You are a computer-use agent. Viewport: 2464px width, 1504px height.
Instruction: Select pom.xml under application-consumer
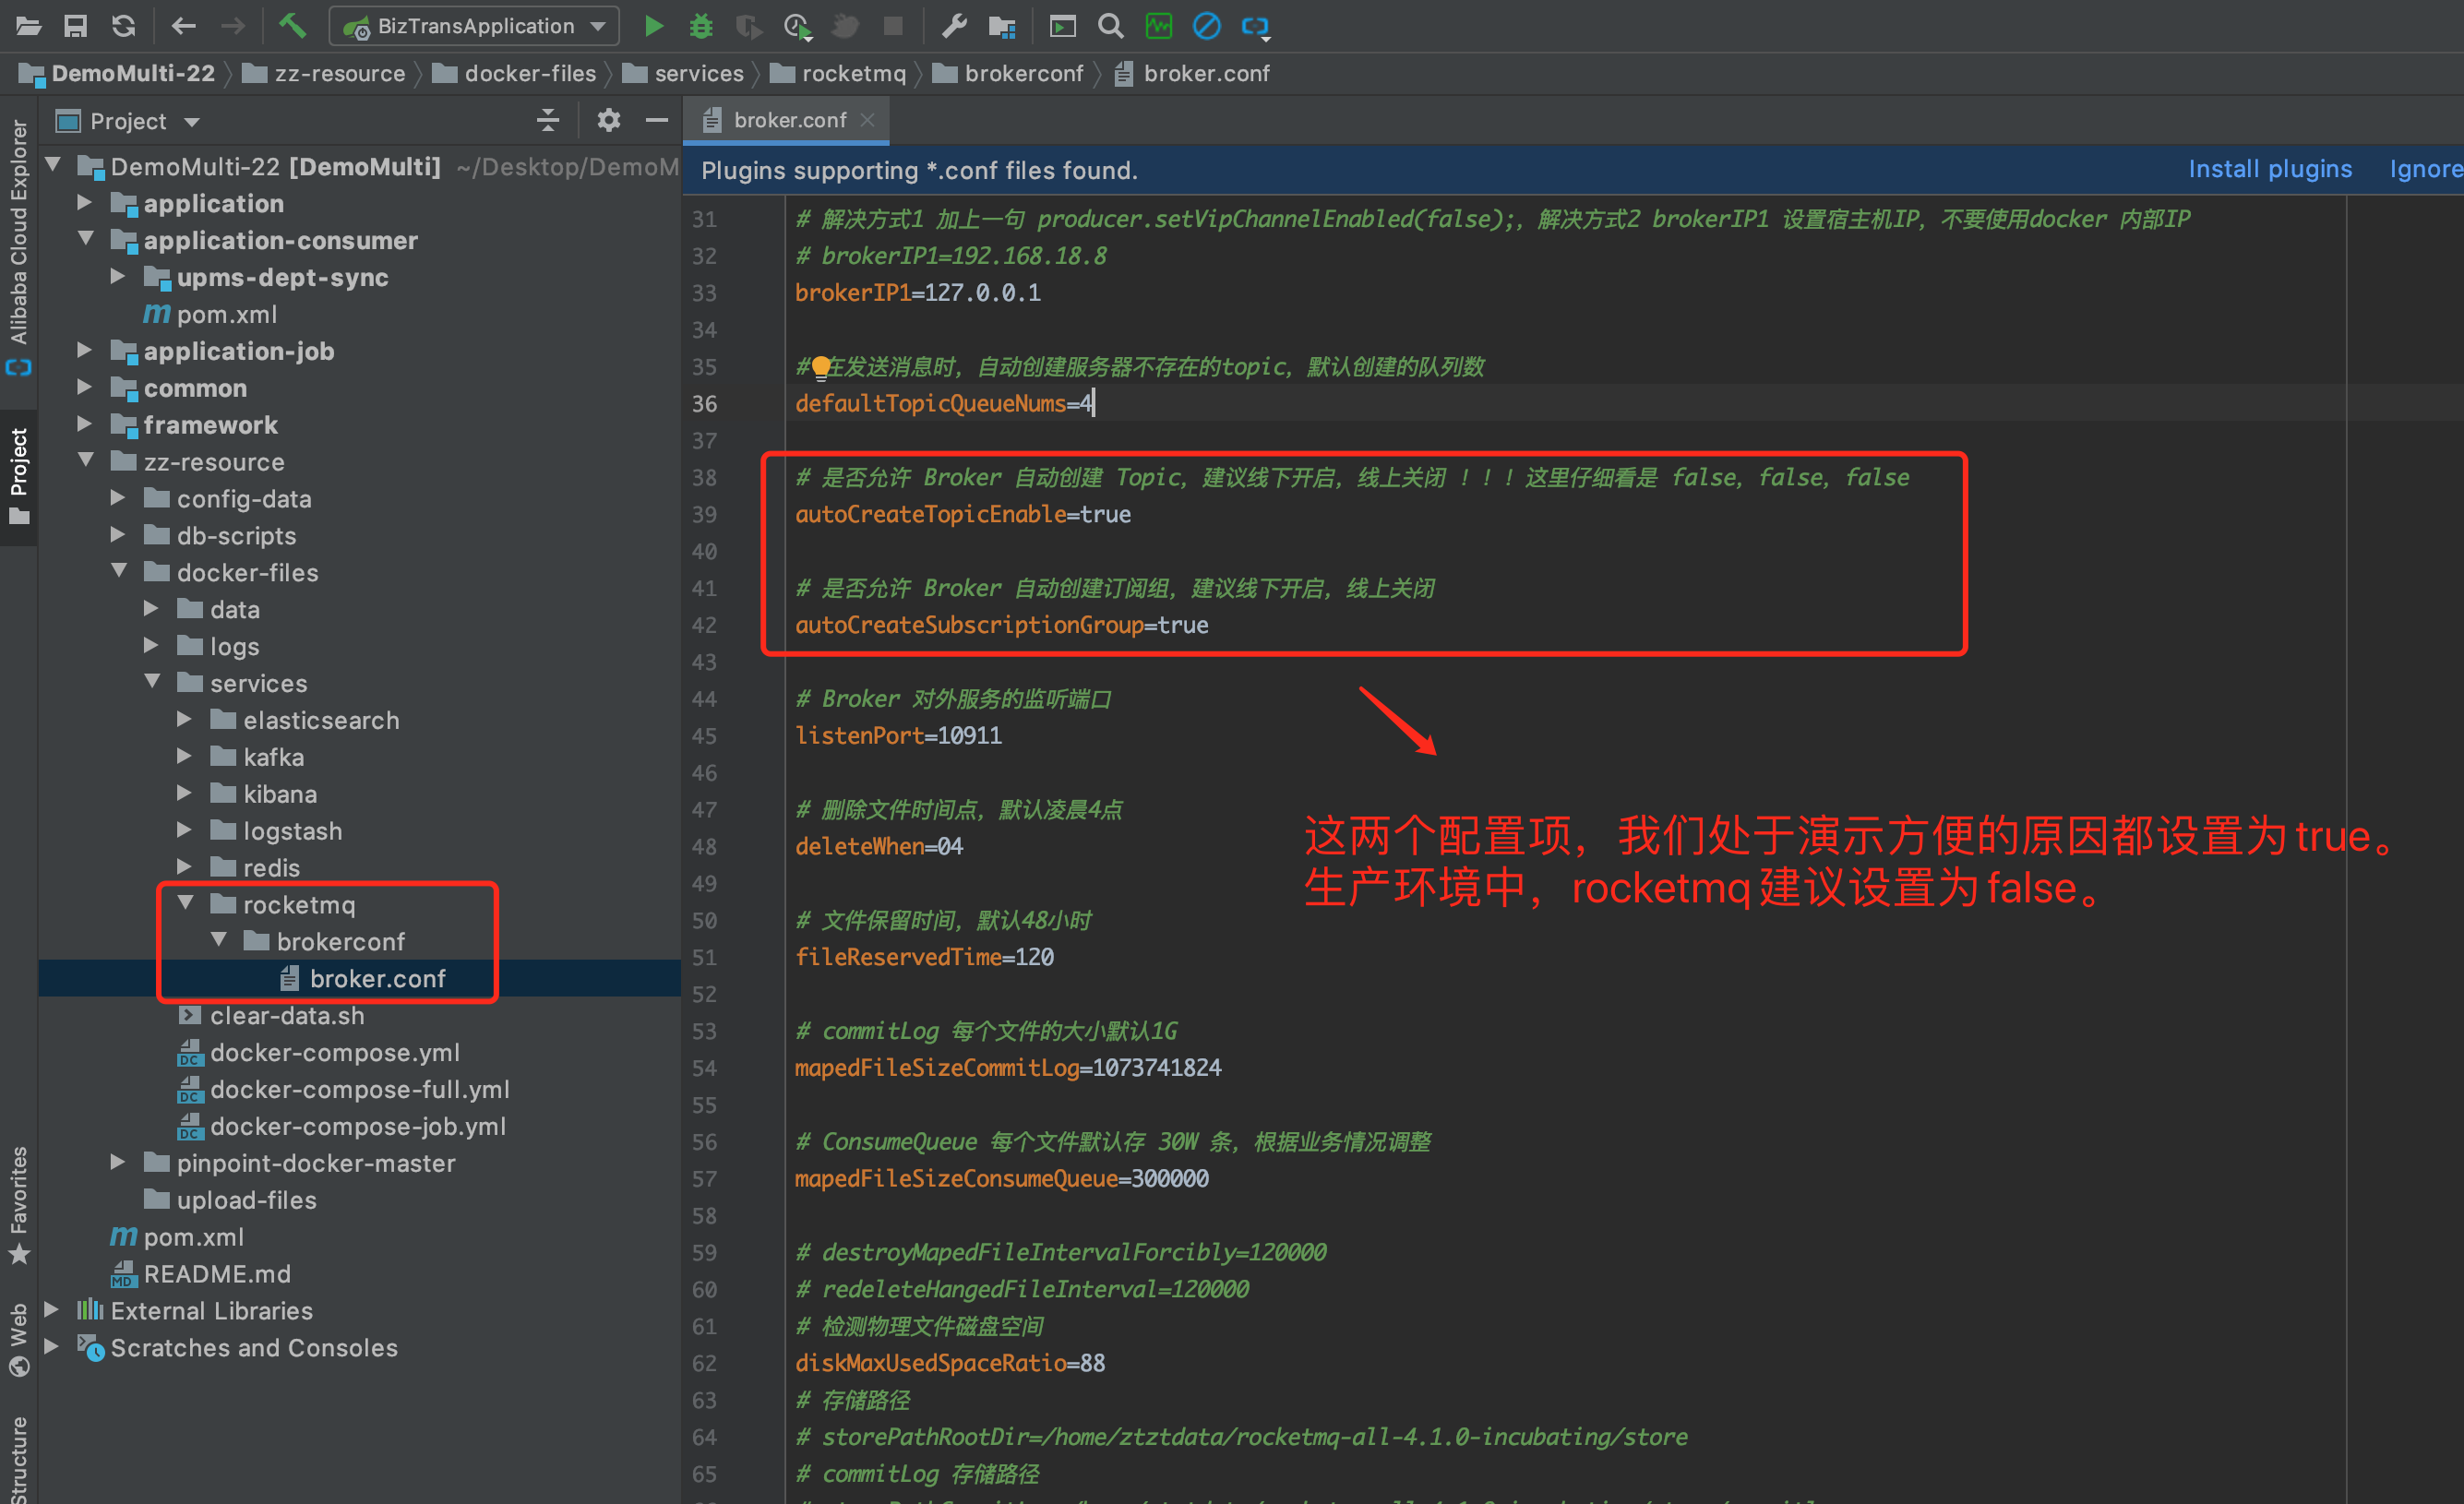[226, 314]
